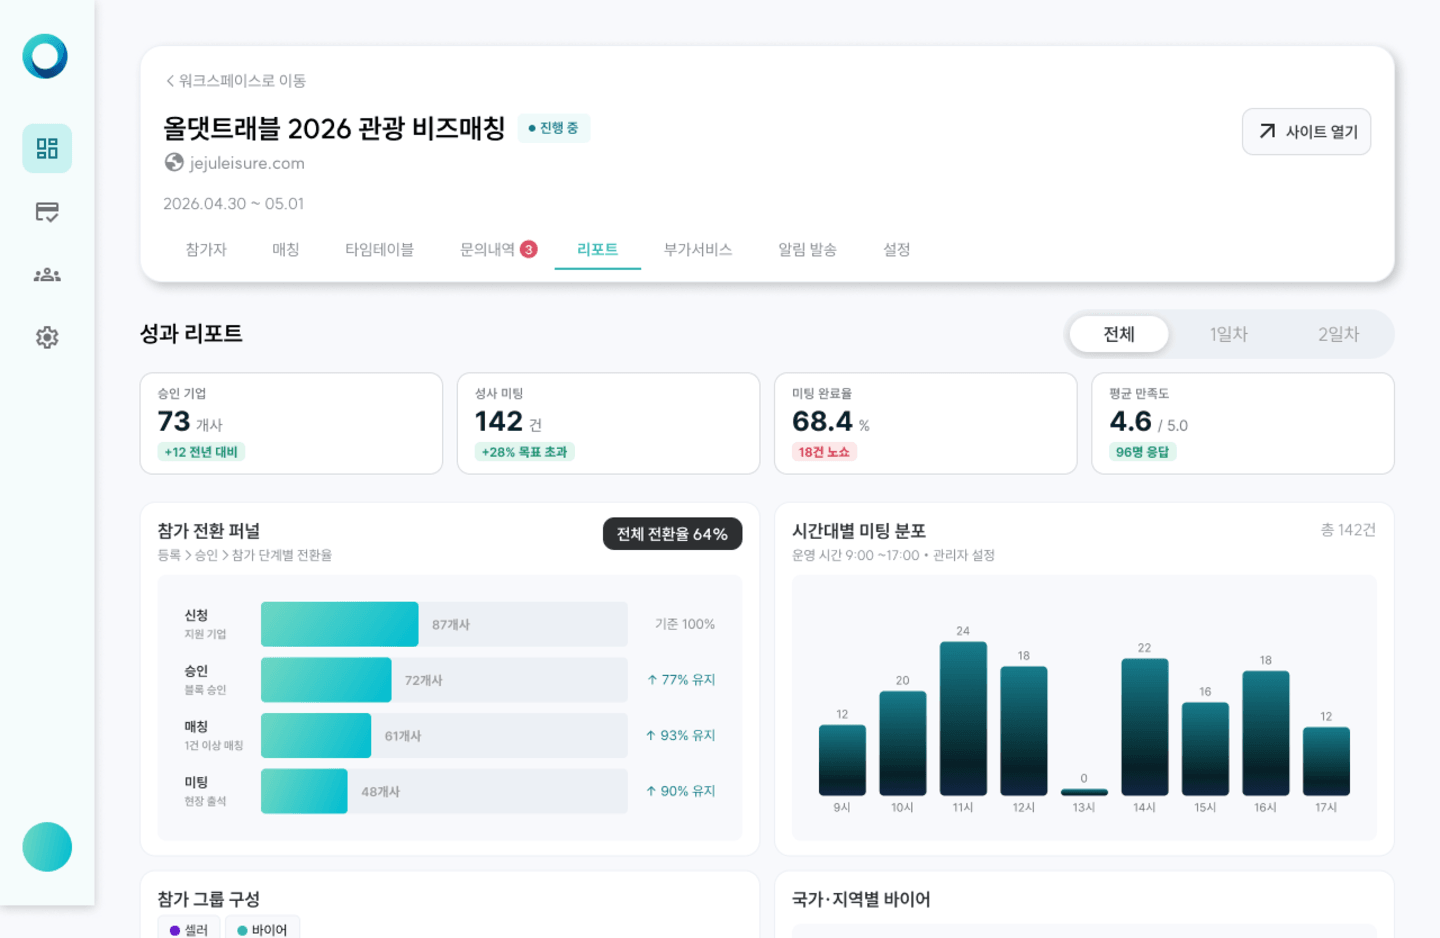Switch to the 타임테이블 tab

click(380, 249)
